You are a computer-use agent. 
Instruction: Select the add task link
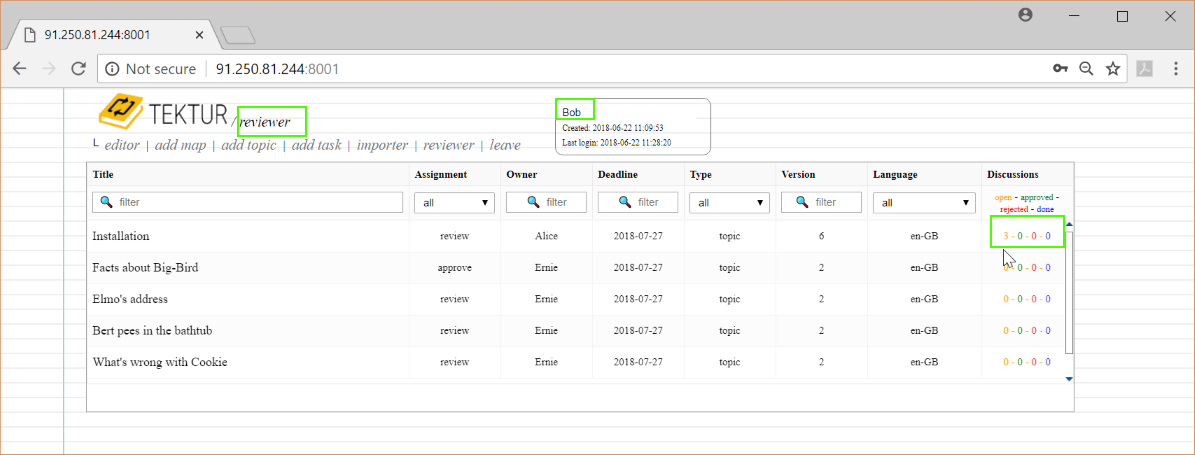coord(316,145)
